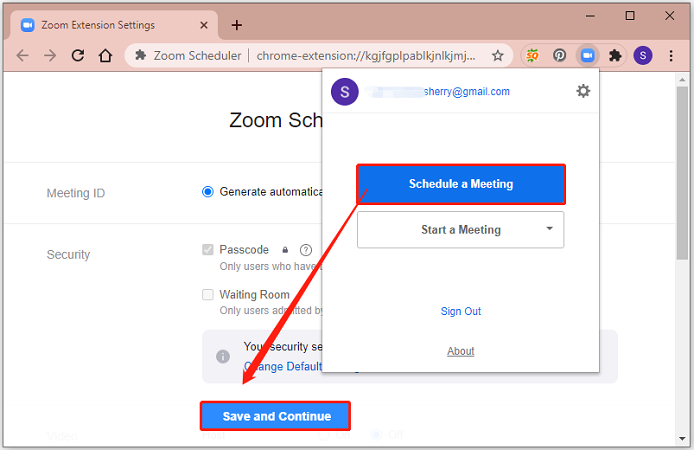Select Generate automatically radio button

(208, 192)
